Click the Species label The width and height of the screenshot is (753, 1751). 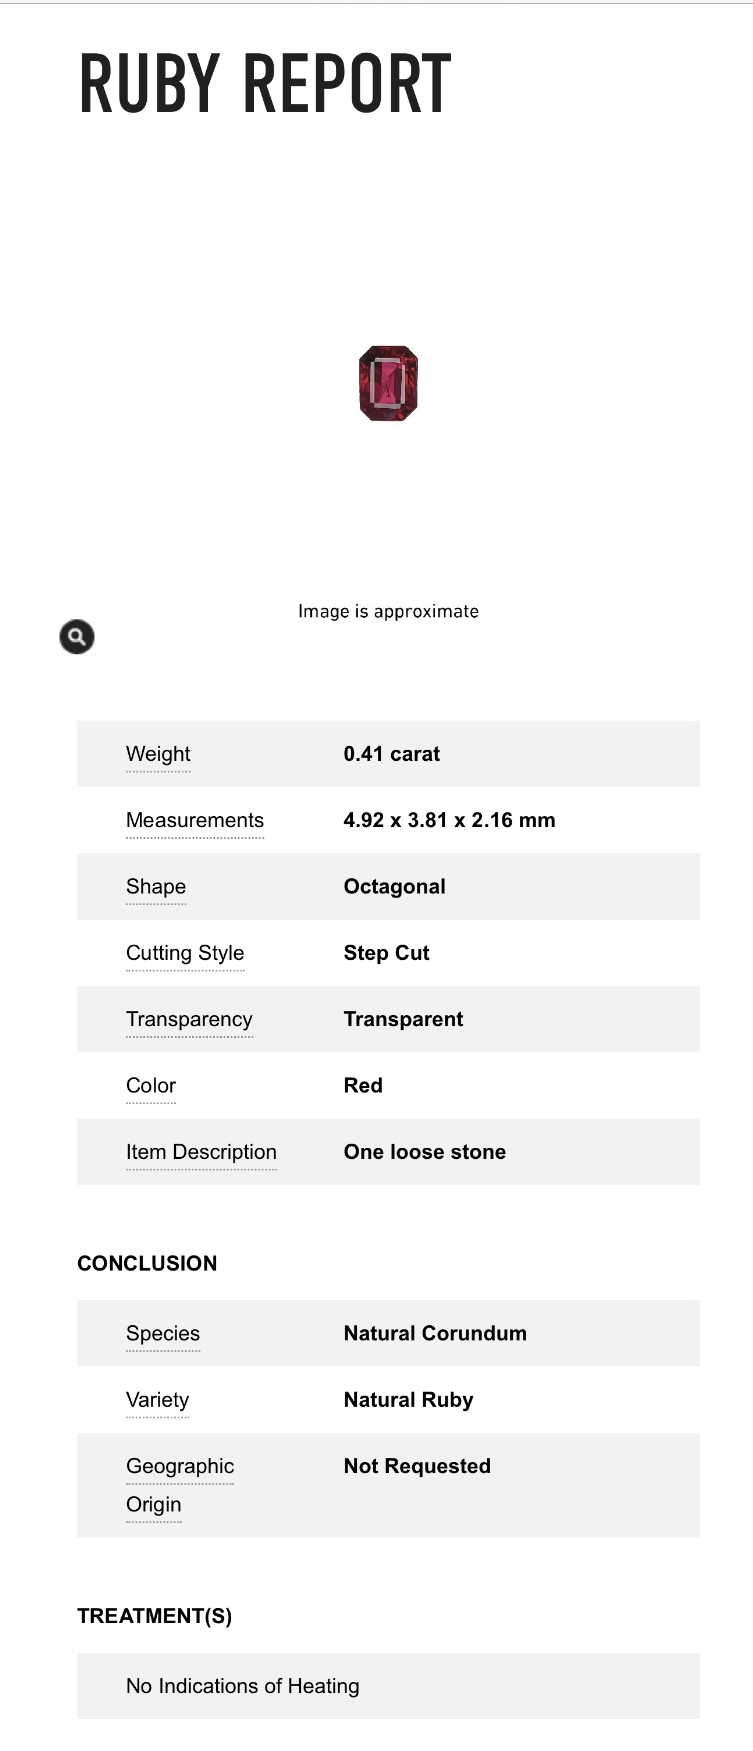163,1333
